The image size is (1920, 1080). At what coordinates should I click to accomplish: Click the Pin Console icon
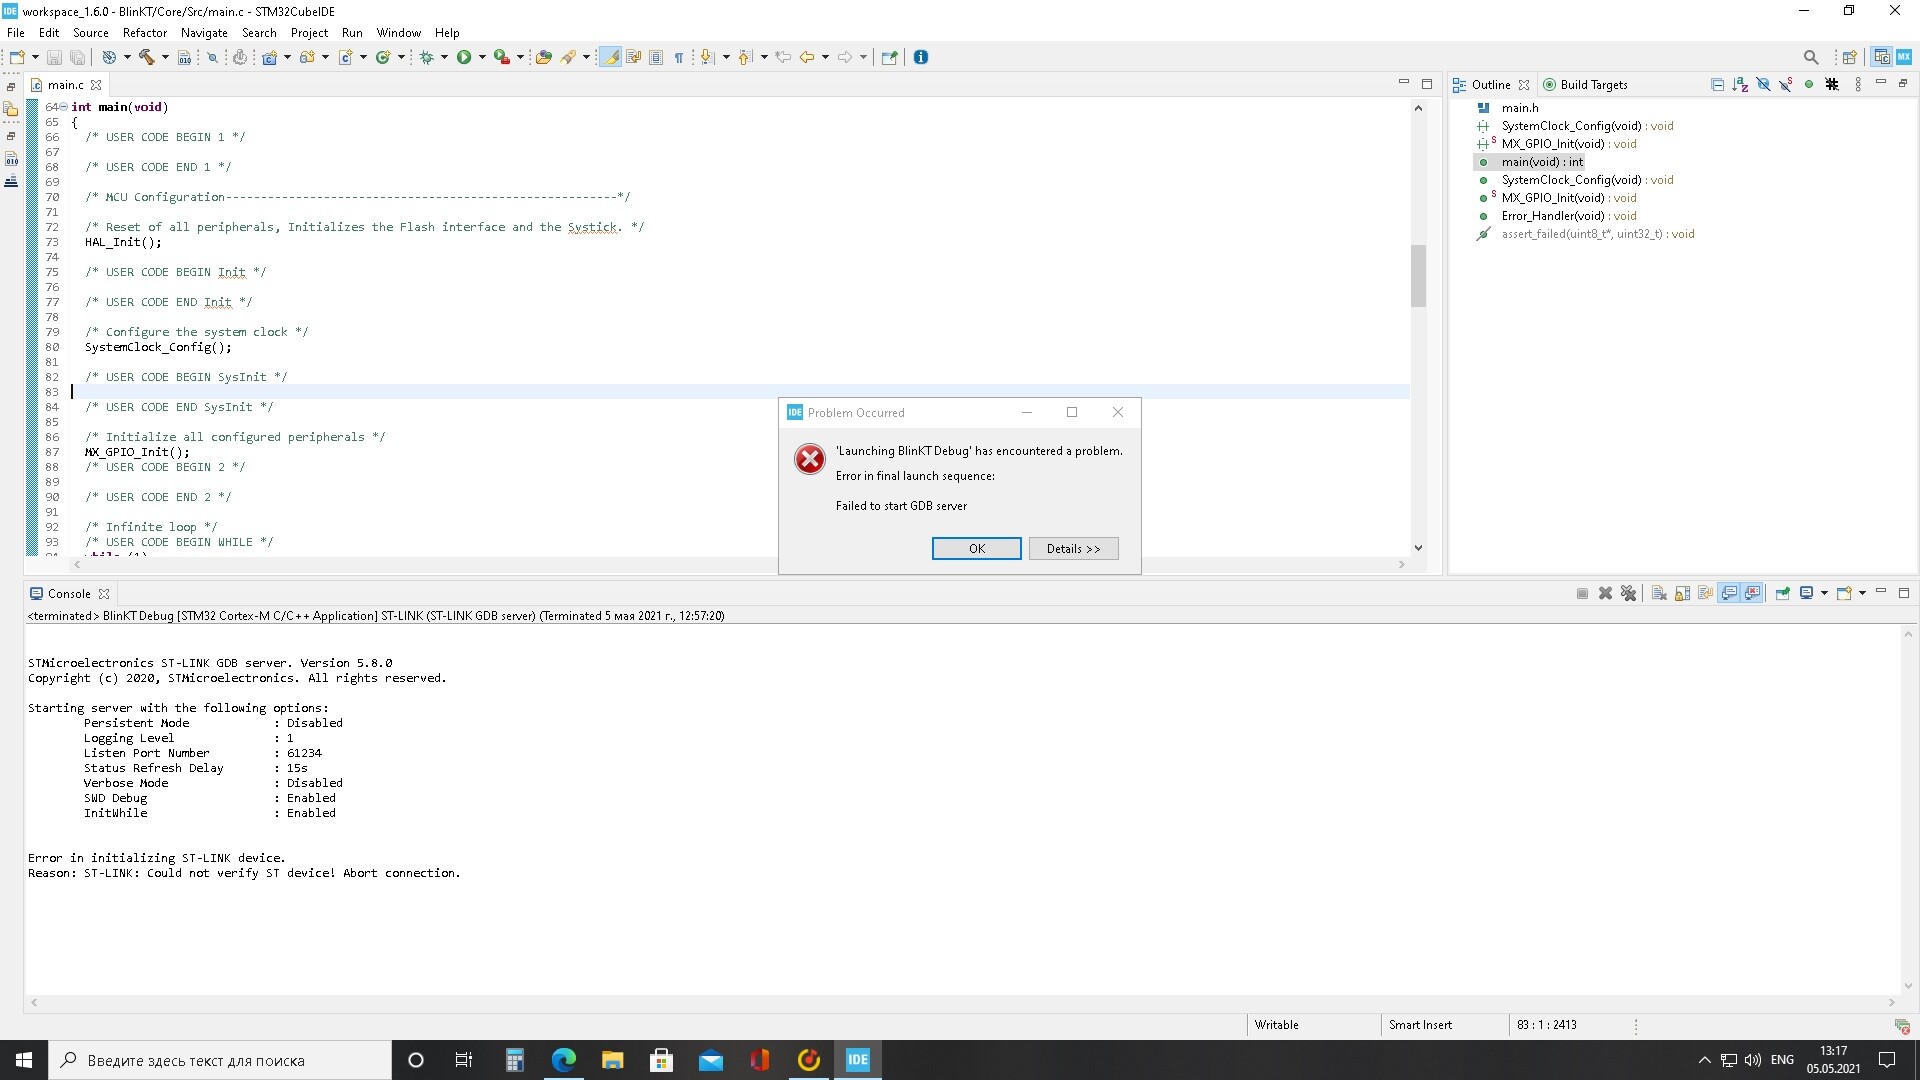click(1783, 594)
